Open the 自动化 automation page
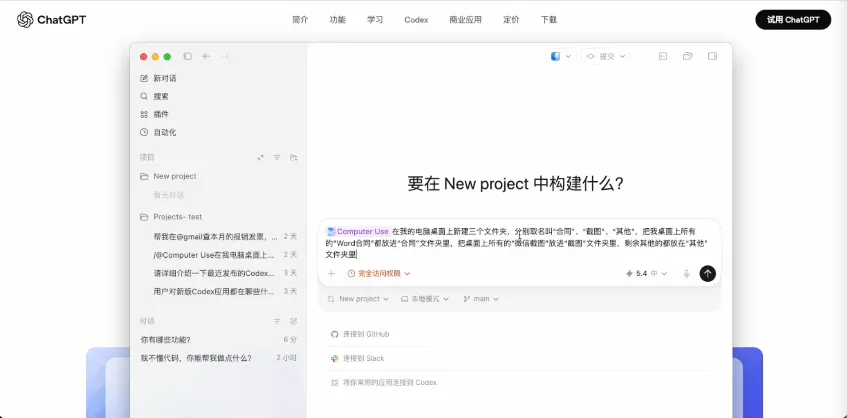The height and width of the screenshot is (418, 847). coord(158,132)
